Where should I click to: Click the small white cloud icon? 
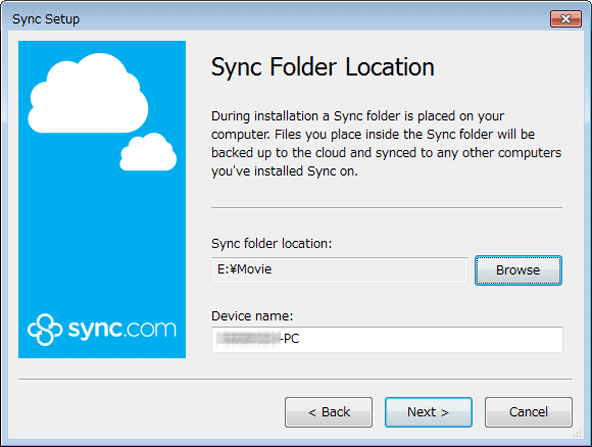(148, 152)
